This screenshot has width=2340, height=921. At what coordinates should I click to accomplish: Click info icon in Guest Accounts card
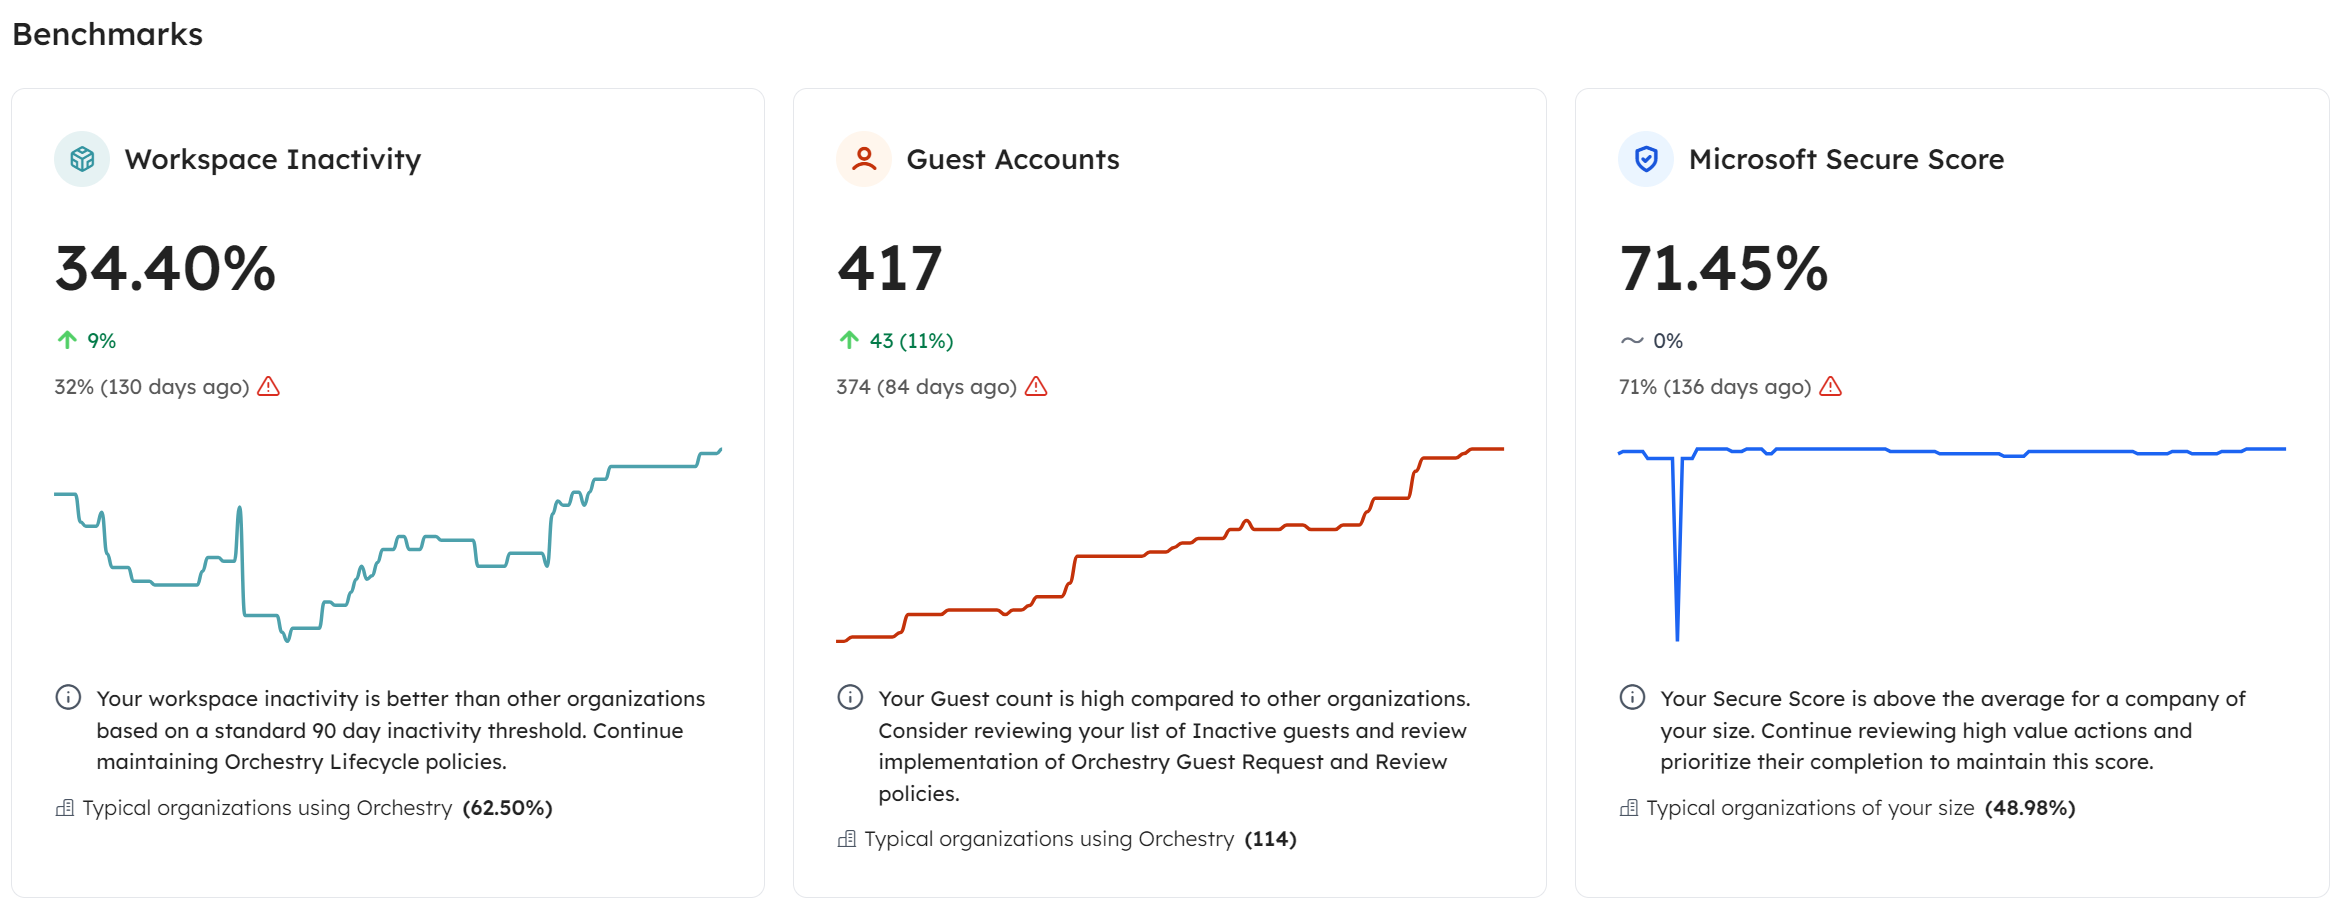850,697
